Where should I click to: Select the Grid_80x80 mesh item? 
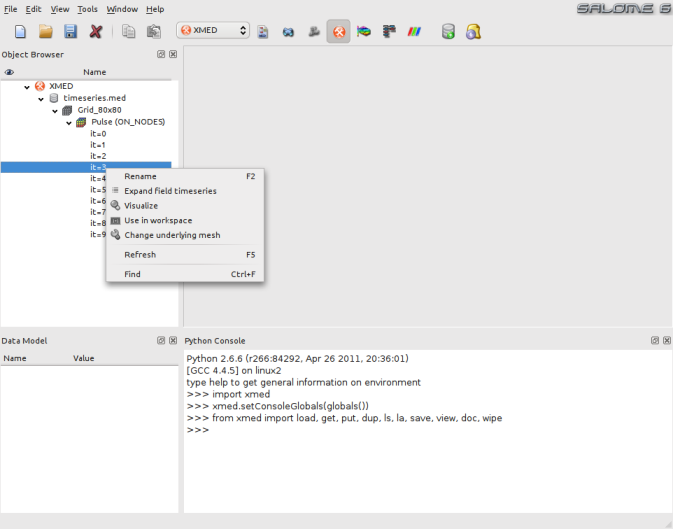(99, 110)
